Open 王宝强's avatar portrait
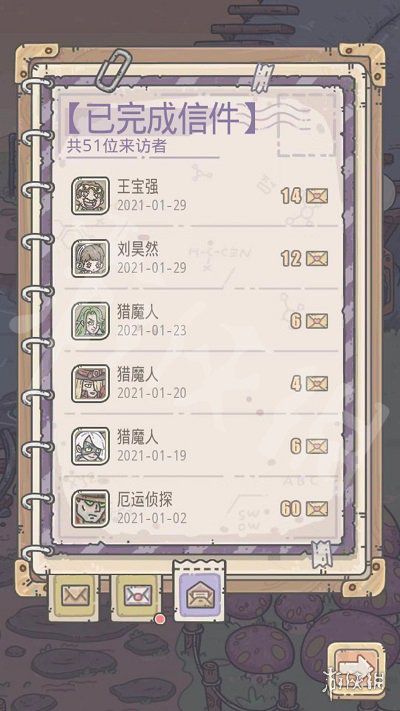 pos(90,196)
